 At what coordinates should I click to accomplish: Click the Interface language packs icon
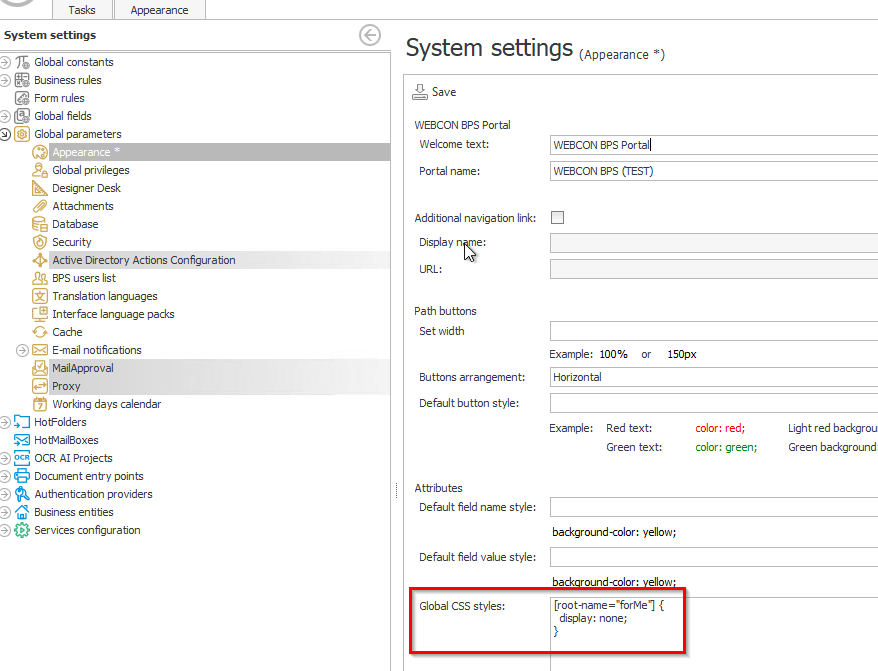(40, 314)
